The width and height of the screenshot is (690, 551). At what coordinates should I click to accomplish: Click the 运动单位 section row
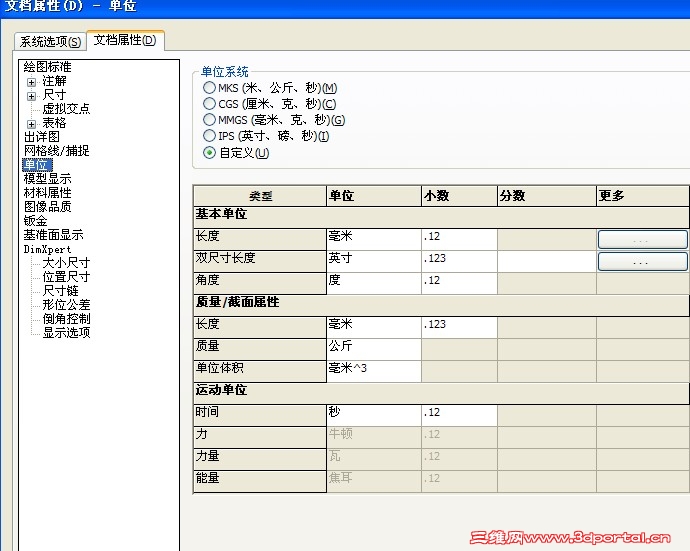pyautogui.click(x=441, y=393)
